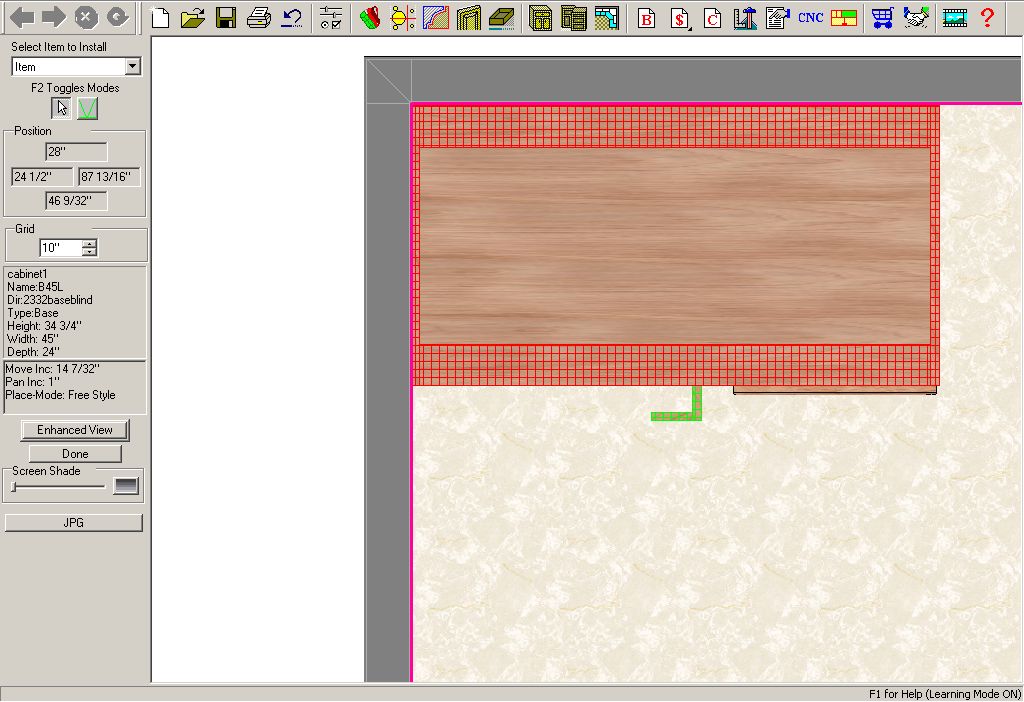
Task: Create a new blank job file
Action: point(160,18)
